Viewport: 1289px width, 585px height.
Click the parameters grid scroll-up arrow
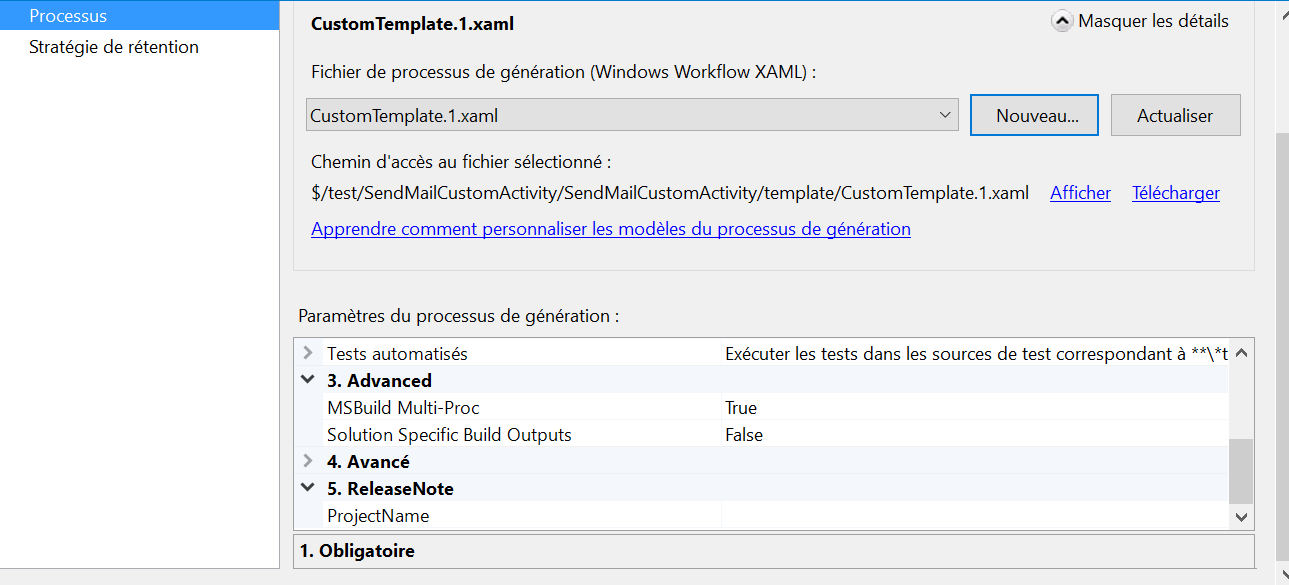[x=1241, y=353]
